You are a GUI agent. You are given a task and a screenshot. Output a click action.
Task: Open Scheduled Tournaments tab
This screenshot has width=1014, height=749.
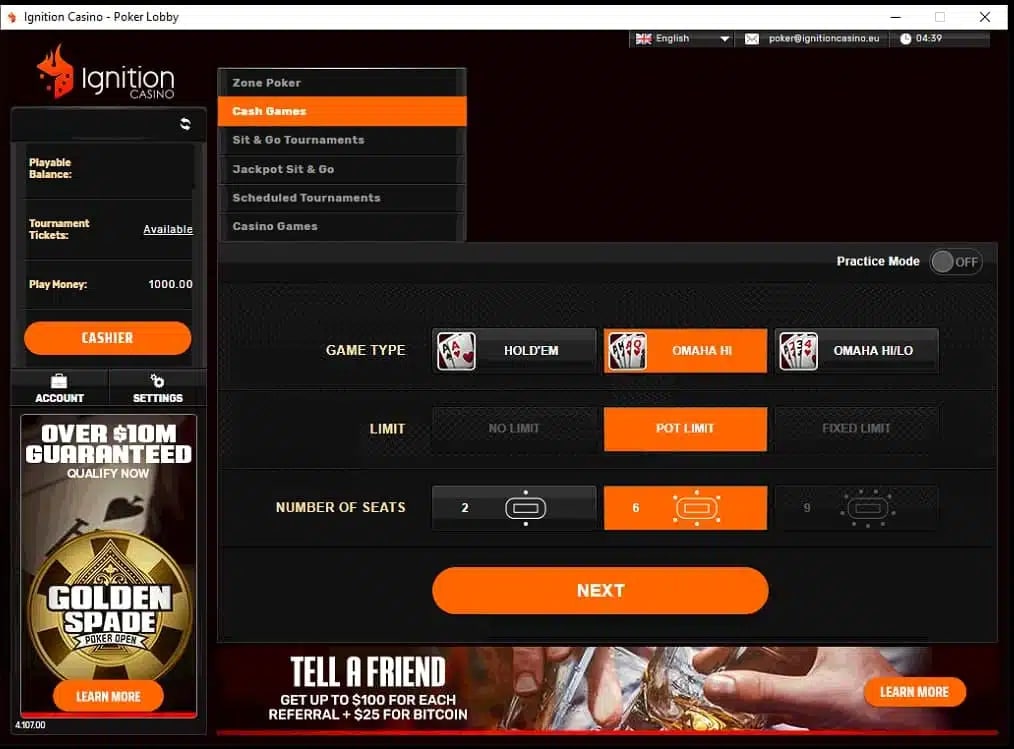[341, 198]
